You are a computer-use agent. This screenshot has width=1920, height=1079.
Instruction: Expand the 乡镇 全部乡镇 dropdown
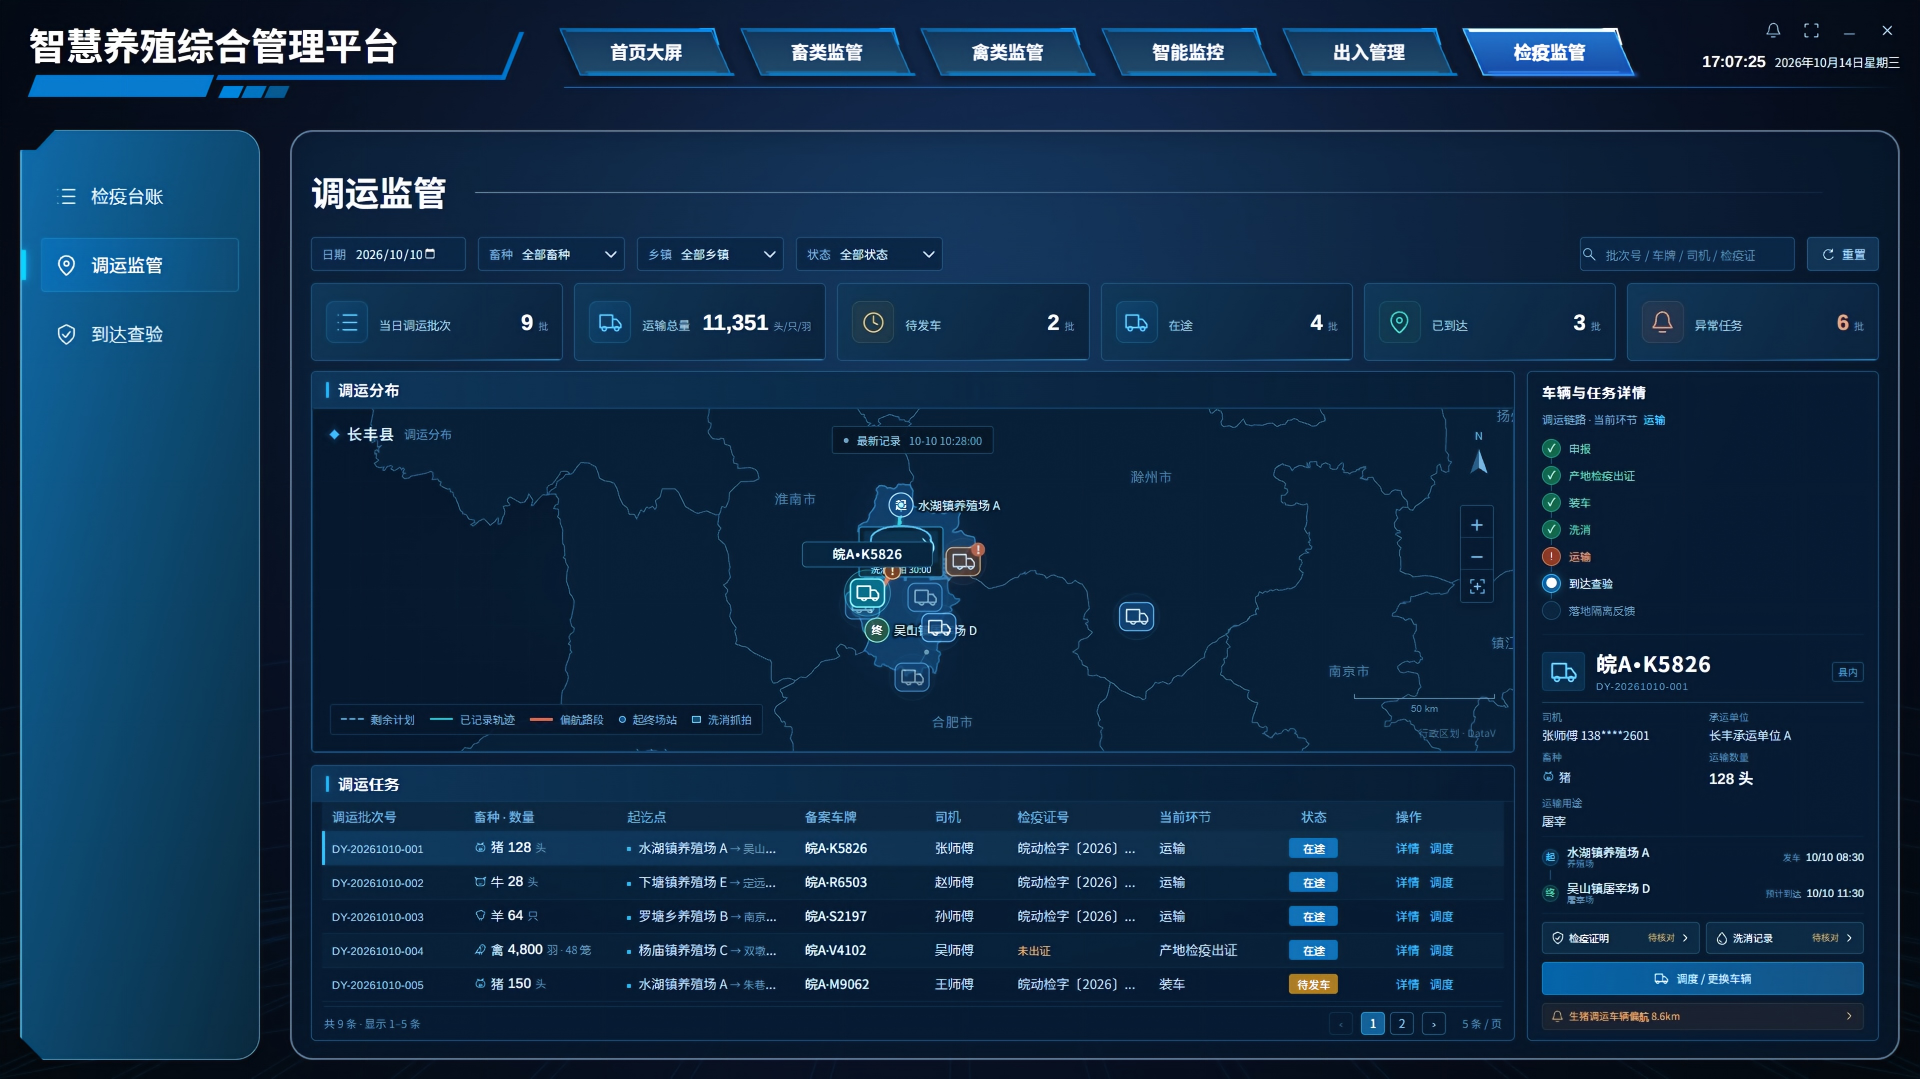click(710, 254)
